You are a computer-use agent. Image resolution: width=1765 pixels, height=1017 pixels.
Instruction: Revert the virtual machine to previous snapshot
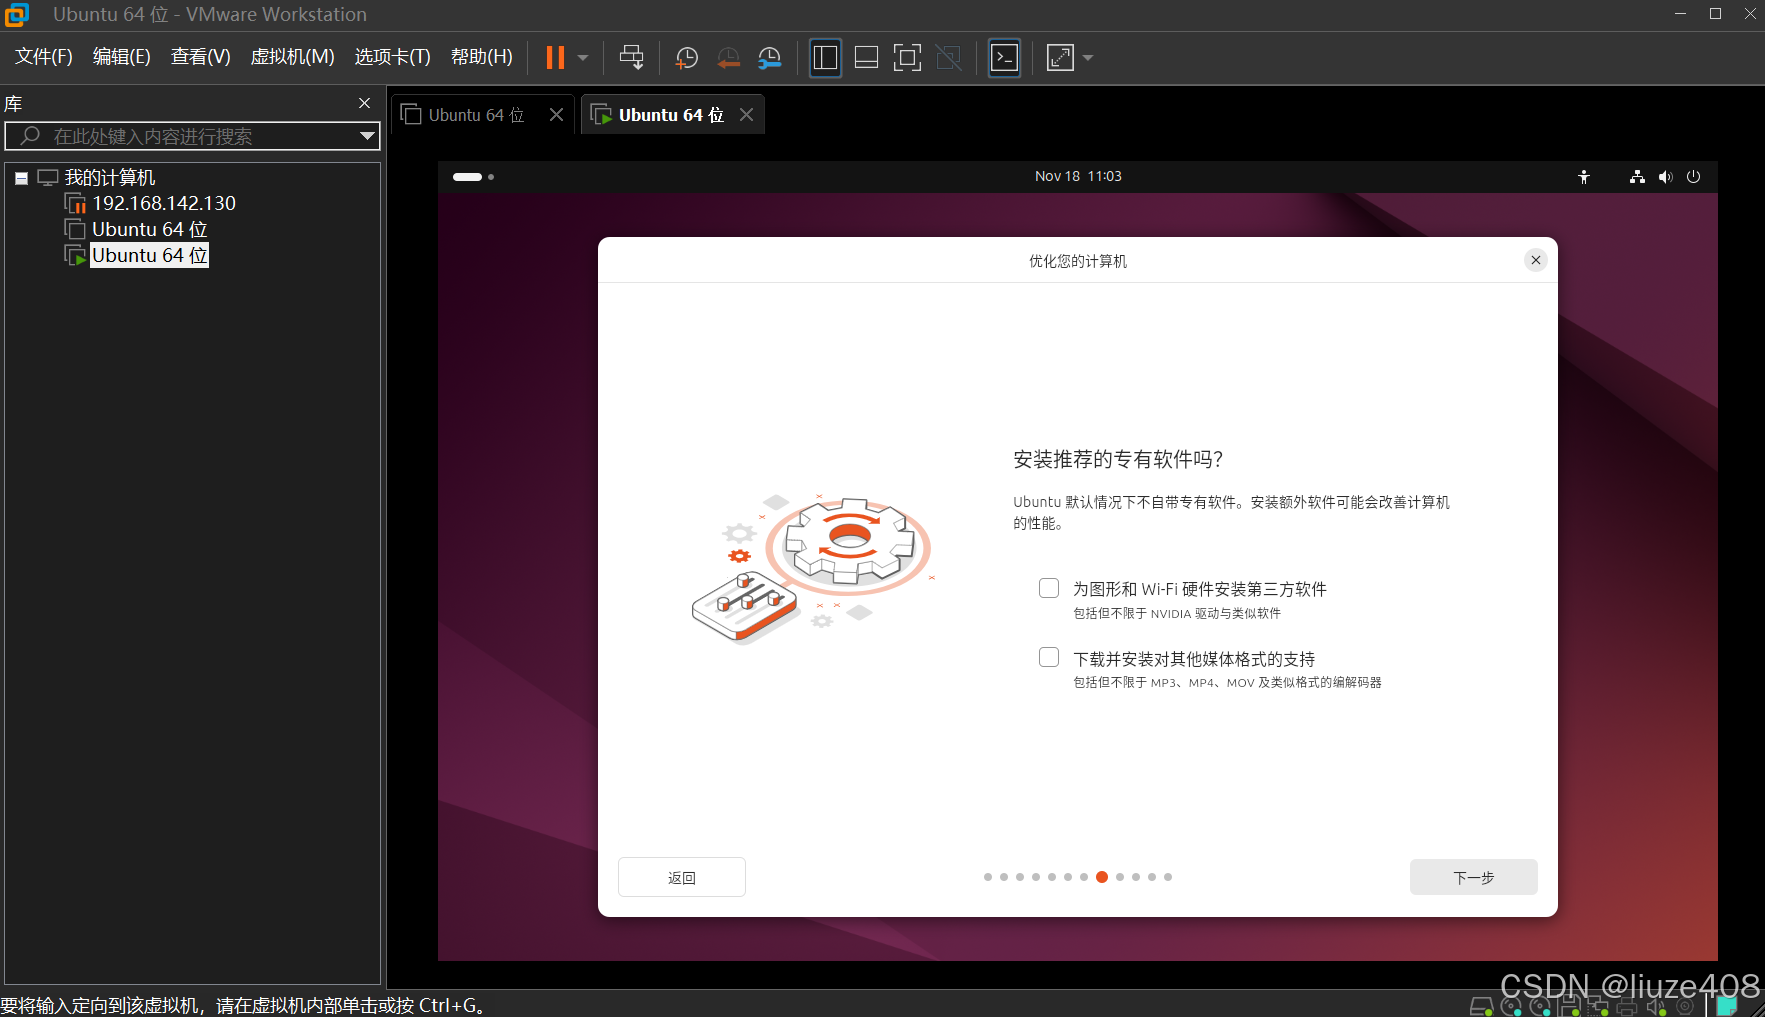pyautogui.click(x=728, y=58)
